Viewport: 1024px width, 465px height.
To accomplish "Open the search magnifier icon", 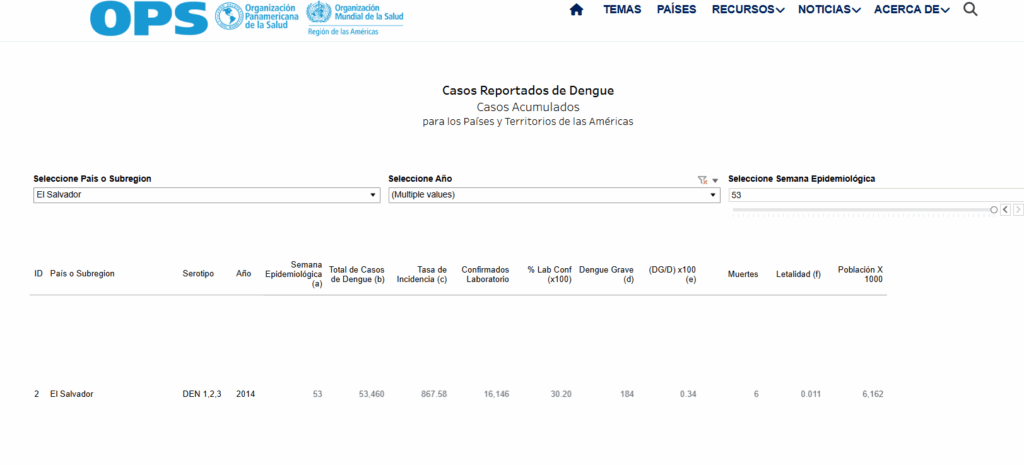I will tap(970, 9).
